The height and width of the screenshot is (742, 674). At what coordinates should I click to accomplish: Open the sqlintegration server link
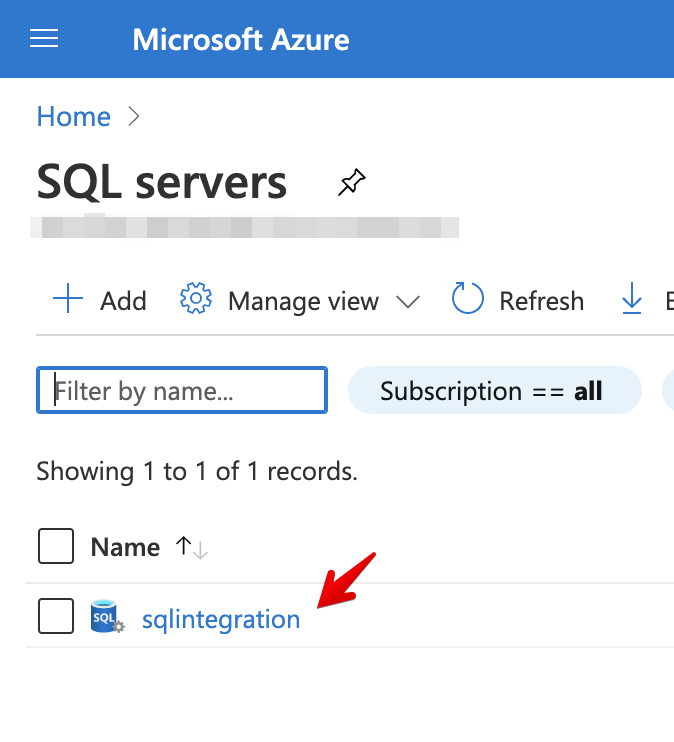coord(221,619)
